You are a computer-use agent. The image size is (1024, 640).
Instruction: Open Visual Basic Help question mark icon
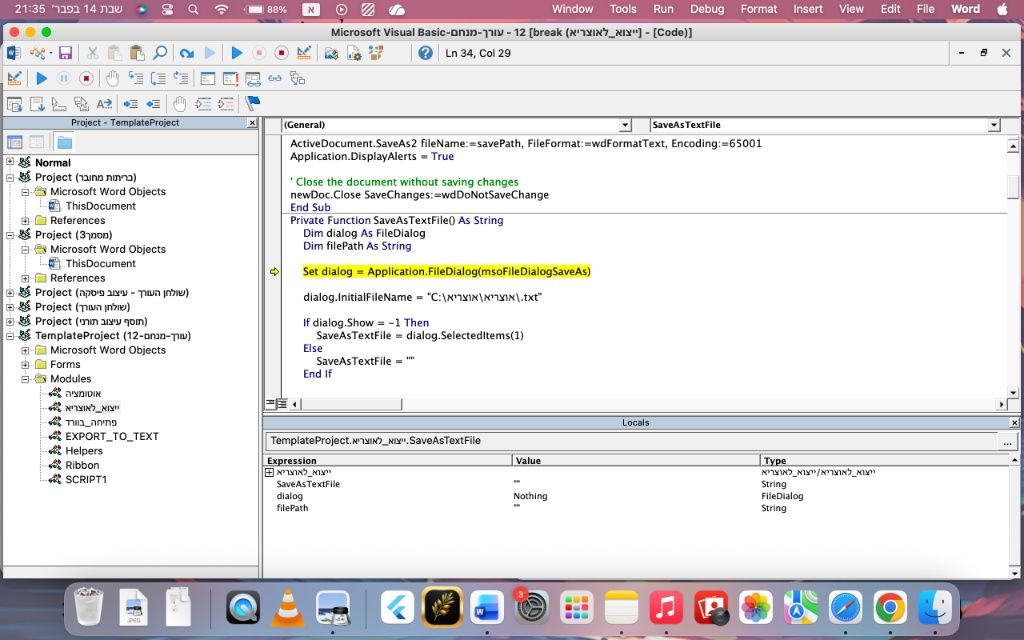click(x=425, y=53)
